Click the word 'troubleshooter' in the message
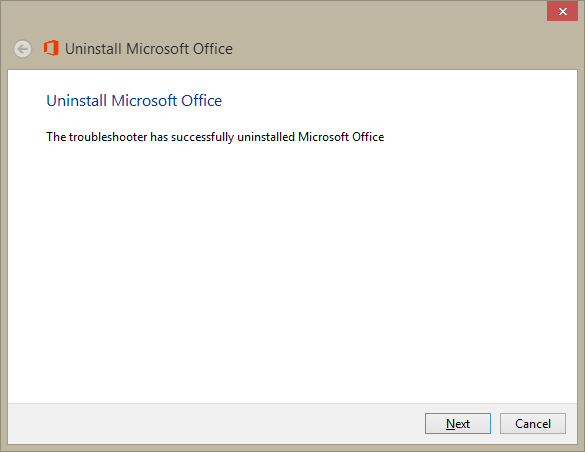 108,137
